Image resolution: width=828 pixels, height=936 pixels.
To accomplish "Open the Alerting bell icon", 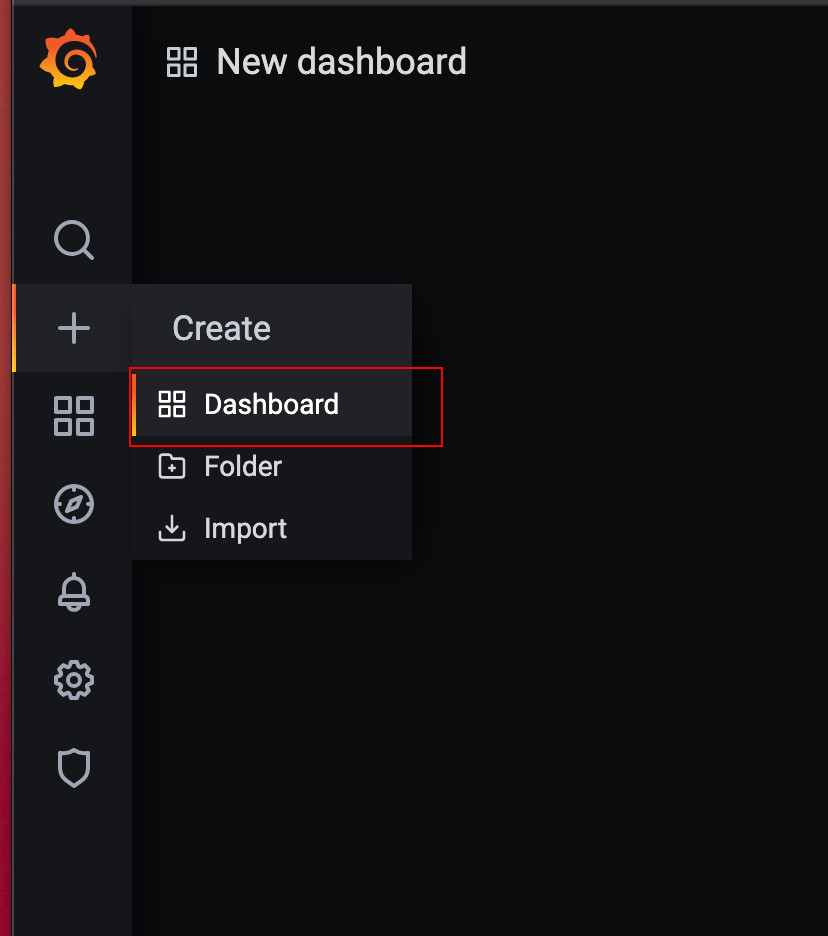I will 73,592.
